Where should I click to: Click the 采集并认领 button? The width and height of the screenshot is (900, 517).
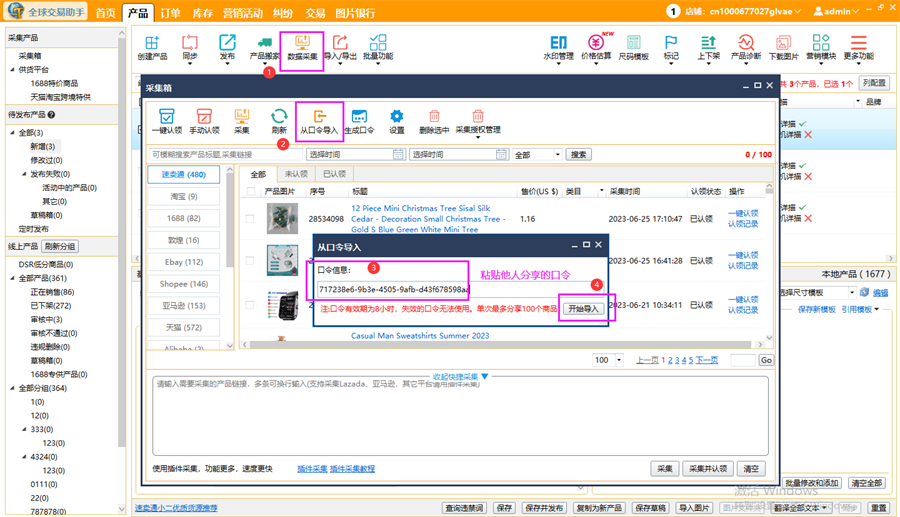click(x=708, y=469)
